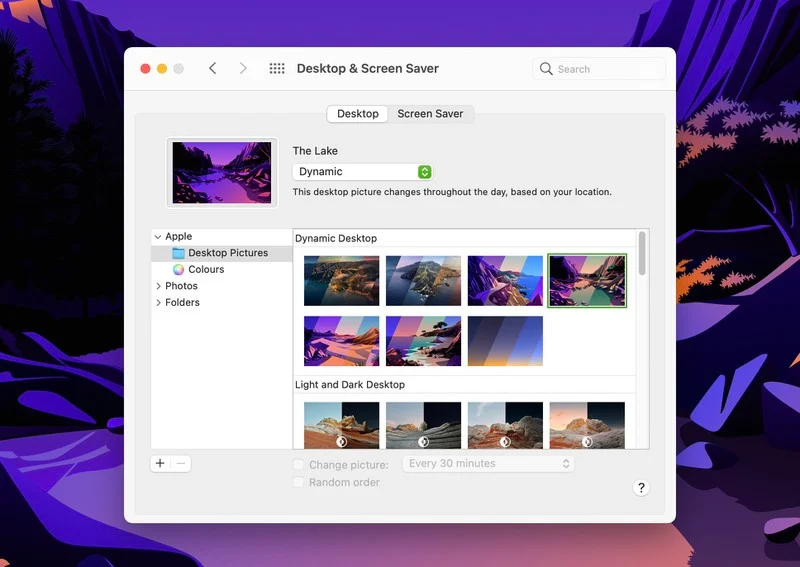Expand the Folders tree item
Image resolution: width=800 pixels, height=567 pixels.
(158, 303)
